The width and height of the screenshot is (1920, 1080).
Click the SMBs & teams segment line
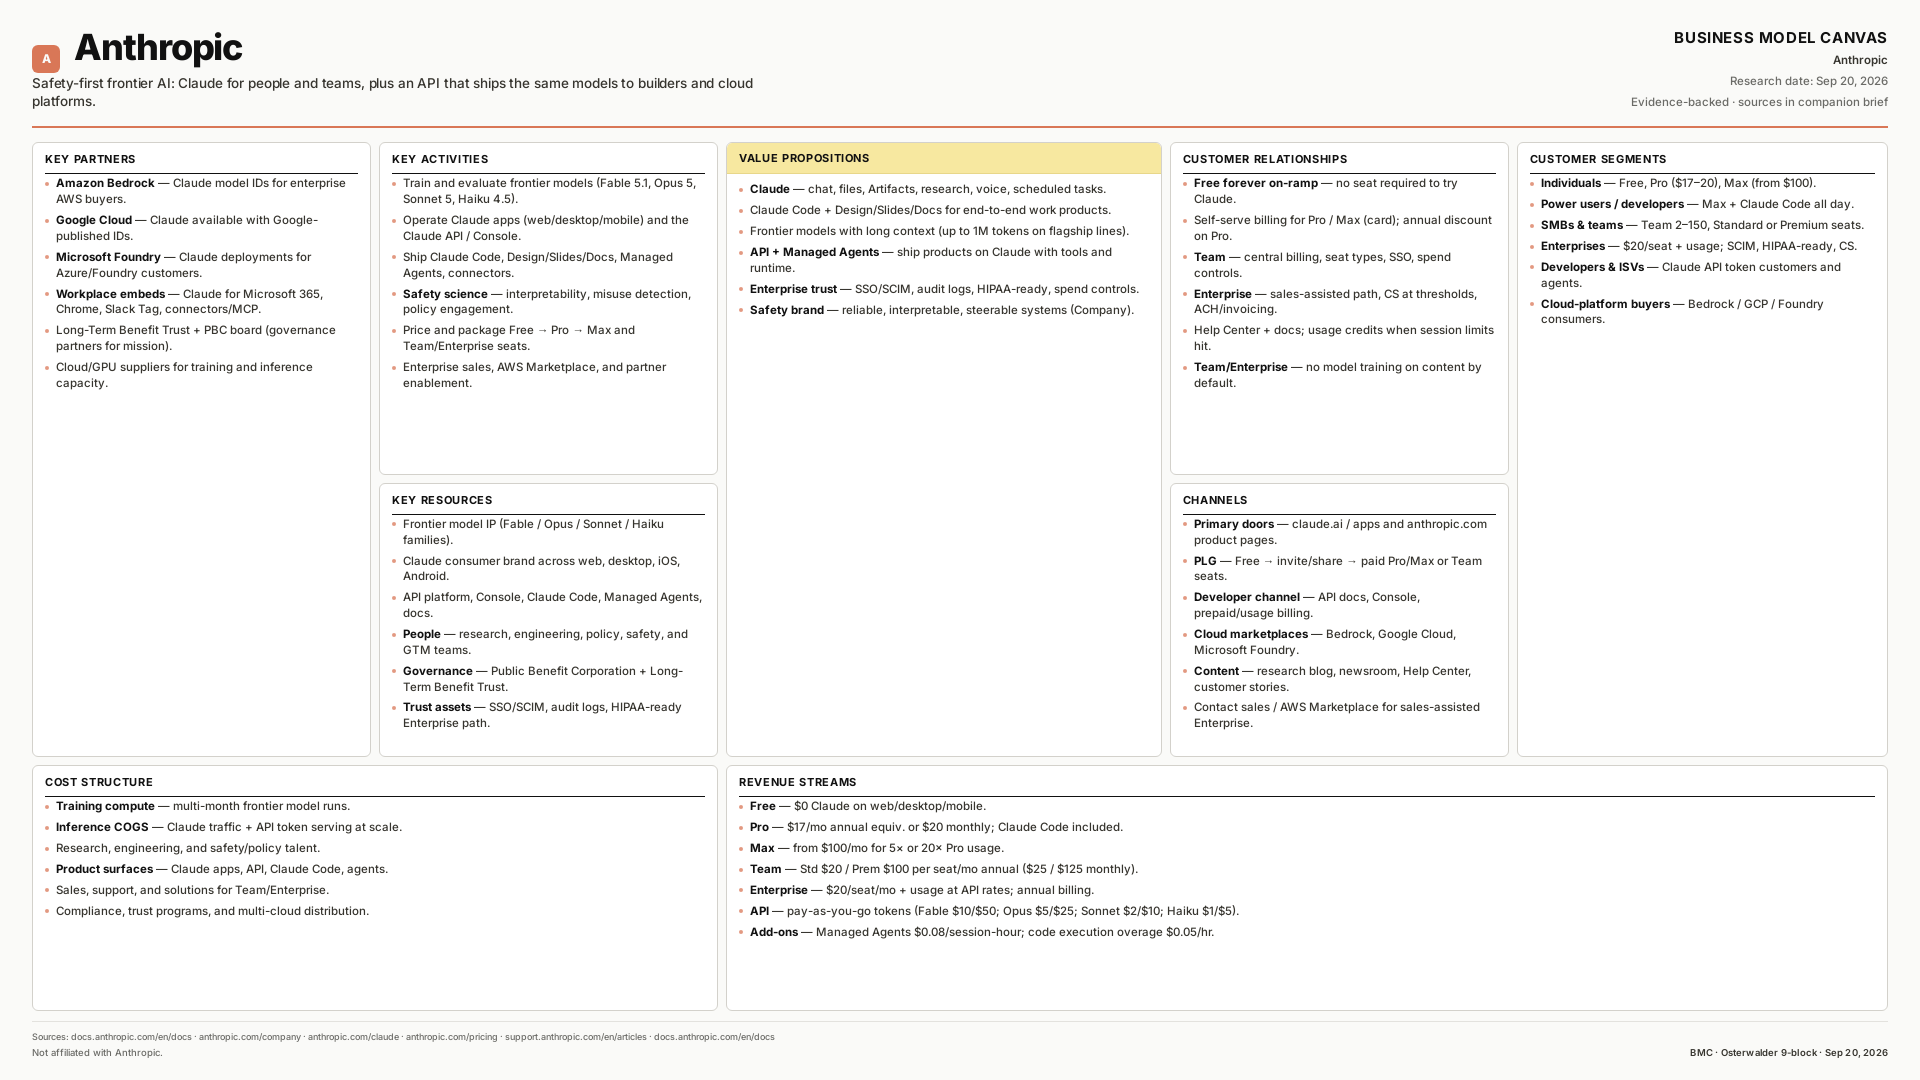[1702, 225]
